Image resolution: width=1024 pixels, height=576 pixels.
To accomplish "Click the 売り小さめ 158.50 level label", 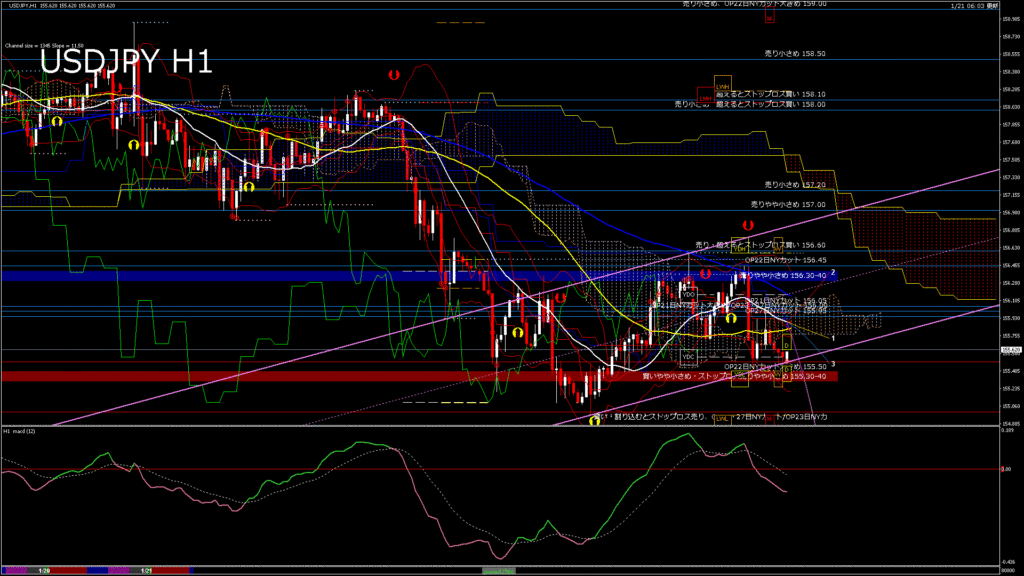I will tap(794, 53).
